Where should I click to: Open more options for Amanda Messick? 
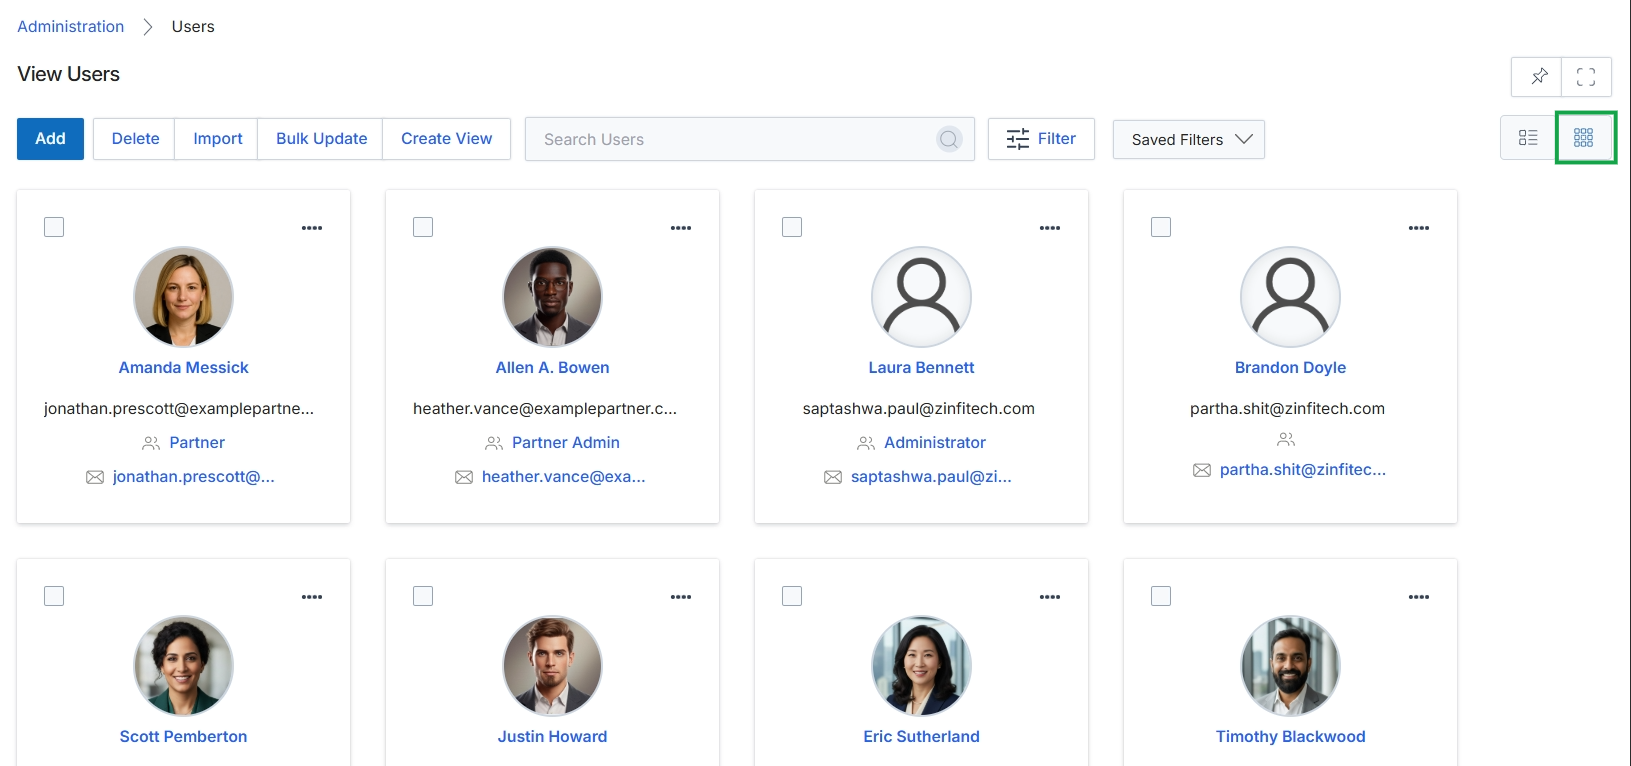pos(312,228)
